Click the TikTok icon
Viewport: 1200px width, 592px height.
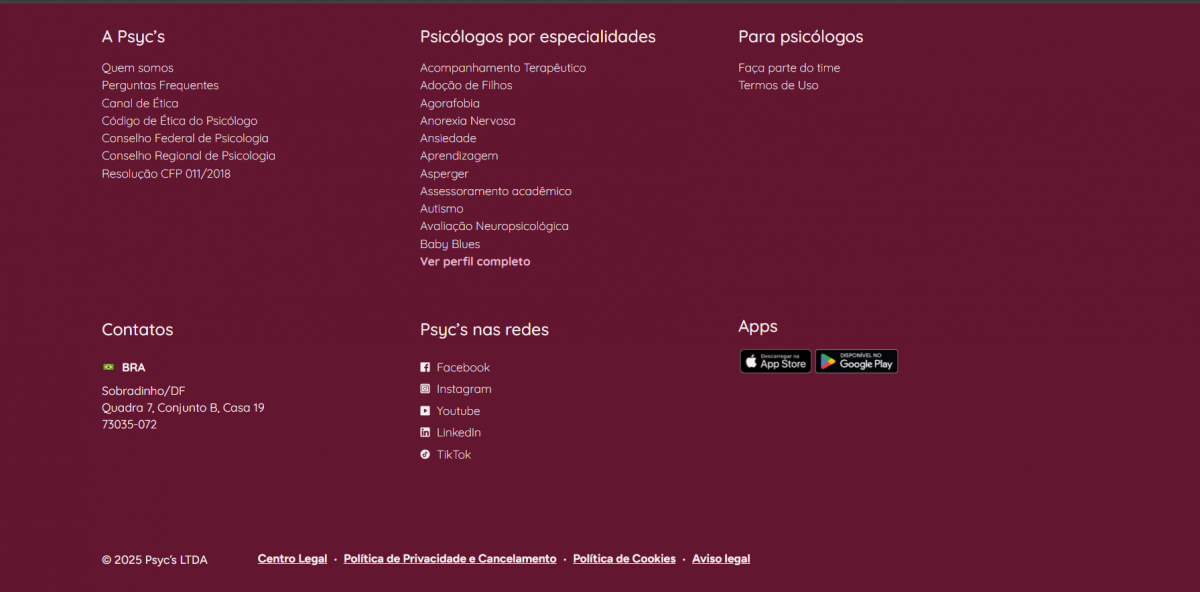[x=425, y=454]
